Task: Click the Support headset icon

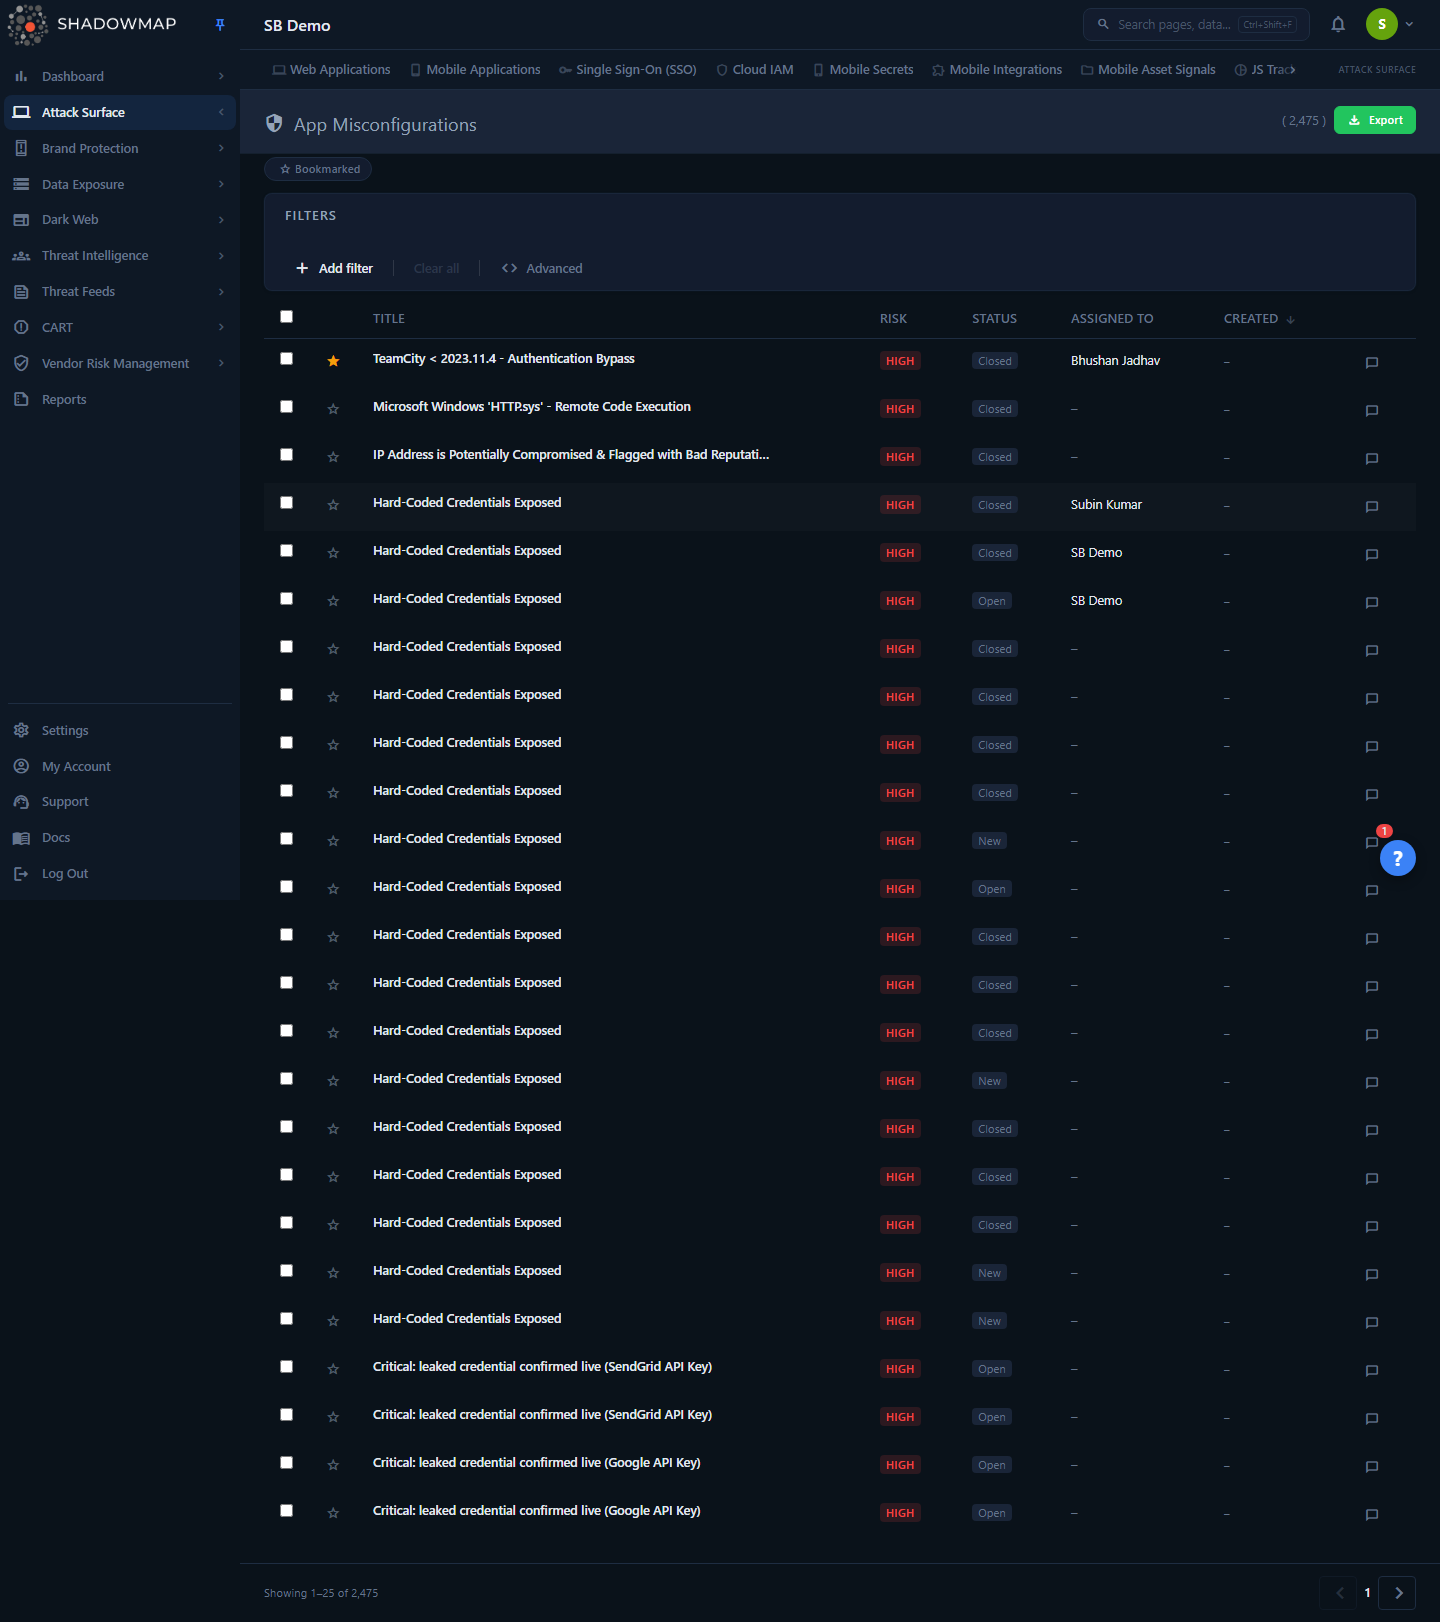Action: coord(21,802)
